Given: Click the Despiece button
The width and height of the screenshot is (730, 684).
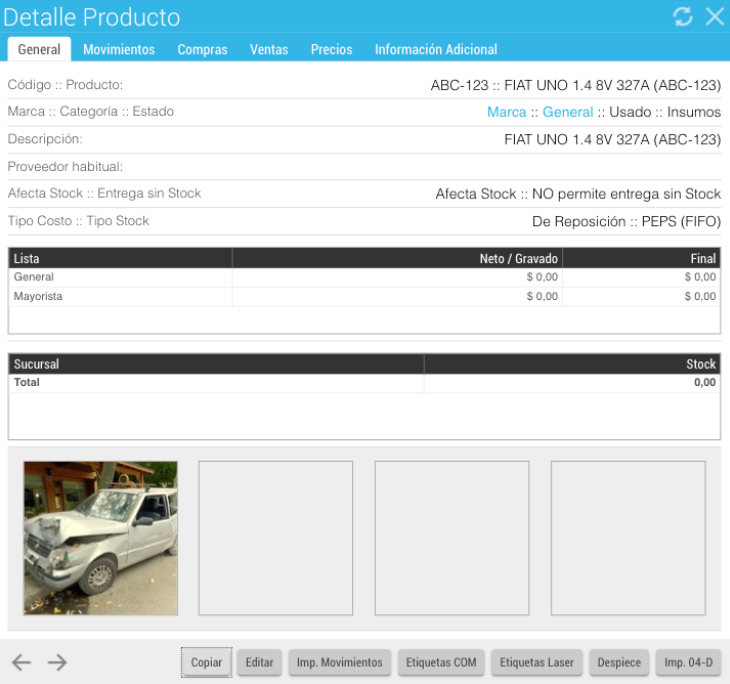Looking at the screenshot, I should pyautogui.click(x=619, y=662).
